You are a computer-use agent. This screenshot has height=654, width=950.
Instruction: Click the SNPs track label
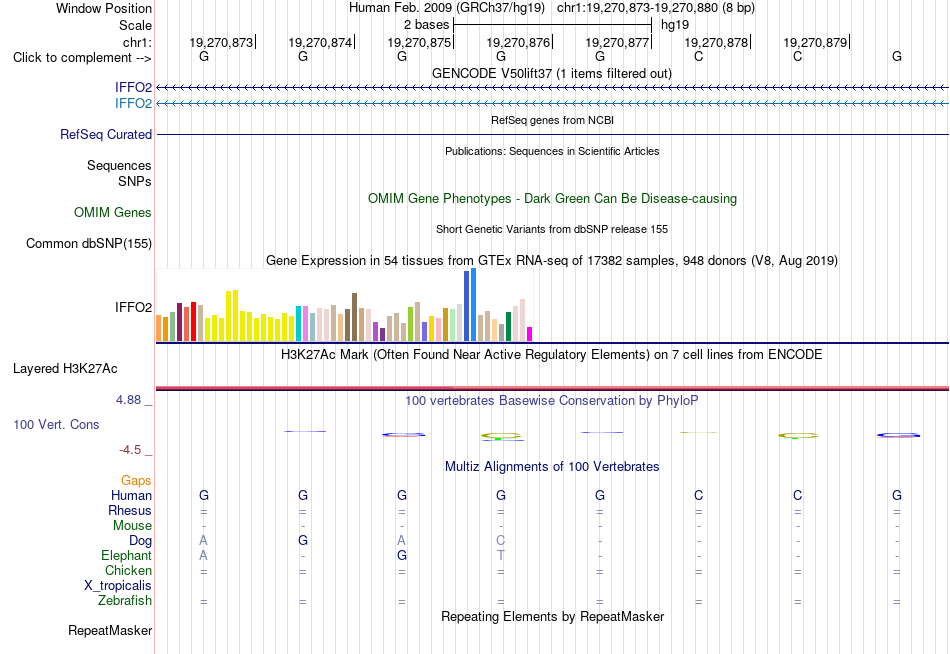pos(135,181)
